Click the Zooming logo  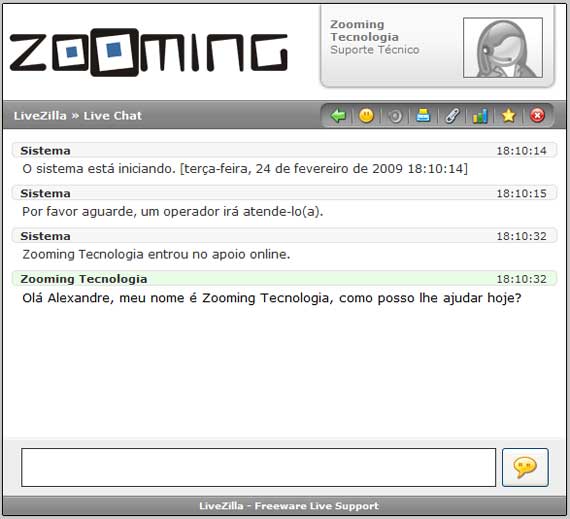click(x=149, y=52)
